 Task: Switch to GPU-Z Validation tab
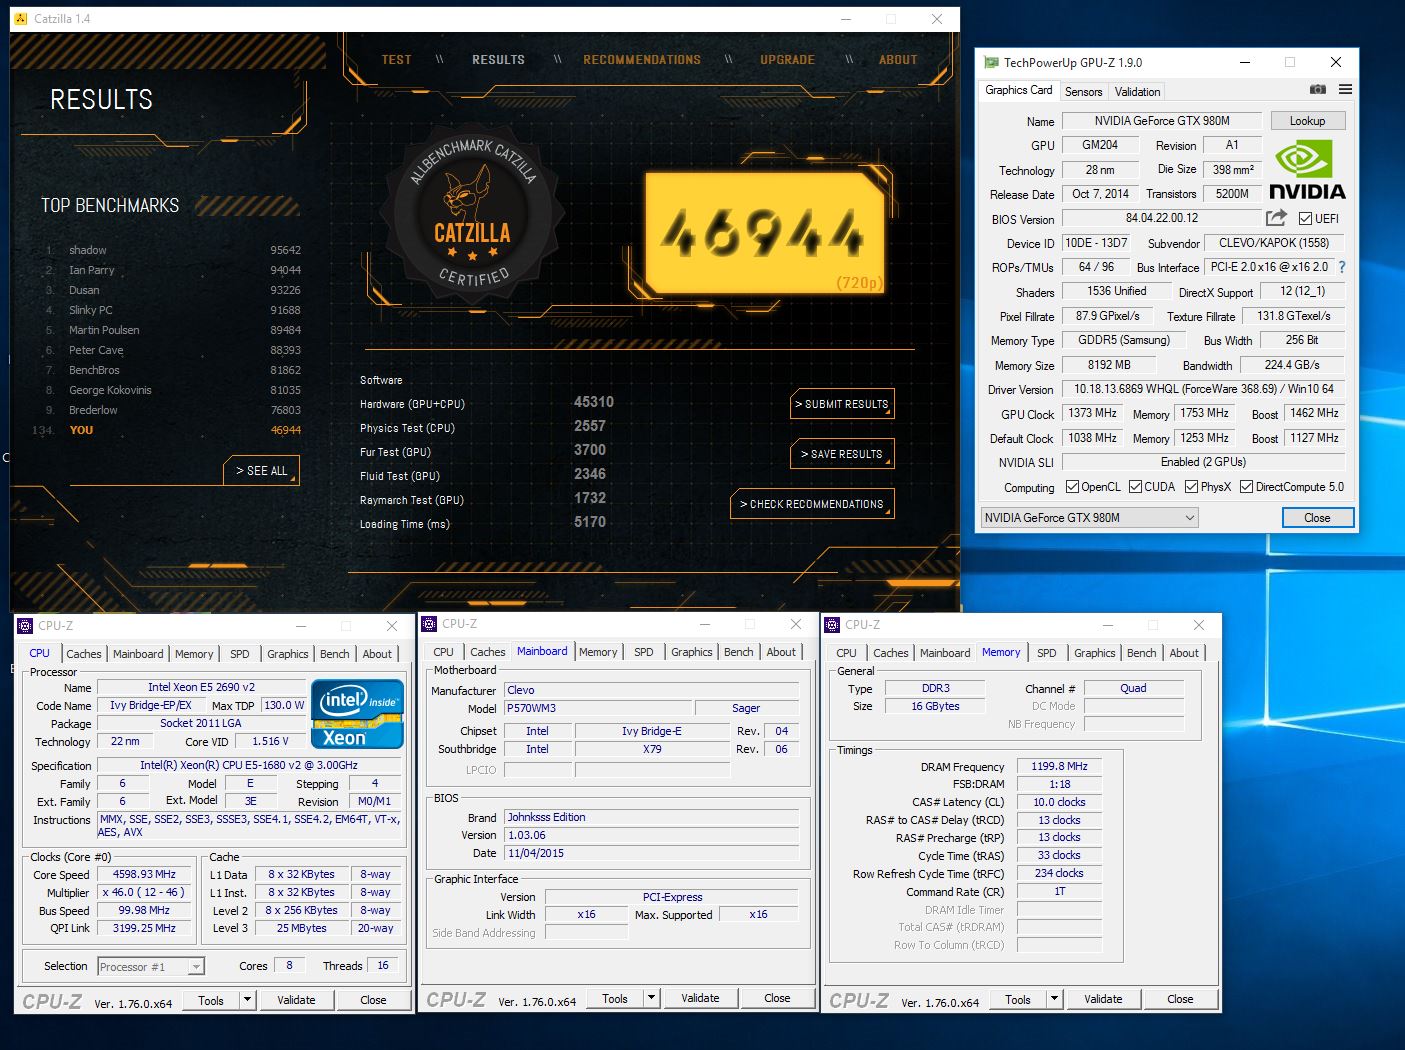click(x=1137, y=91)
